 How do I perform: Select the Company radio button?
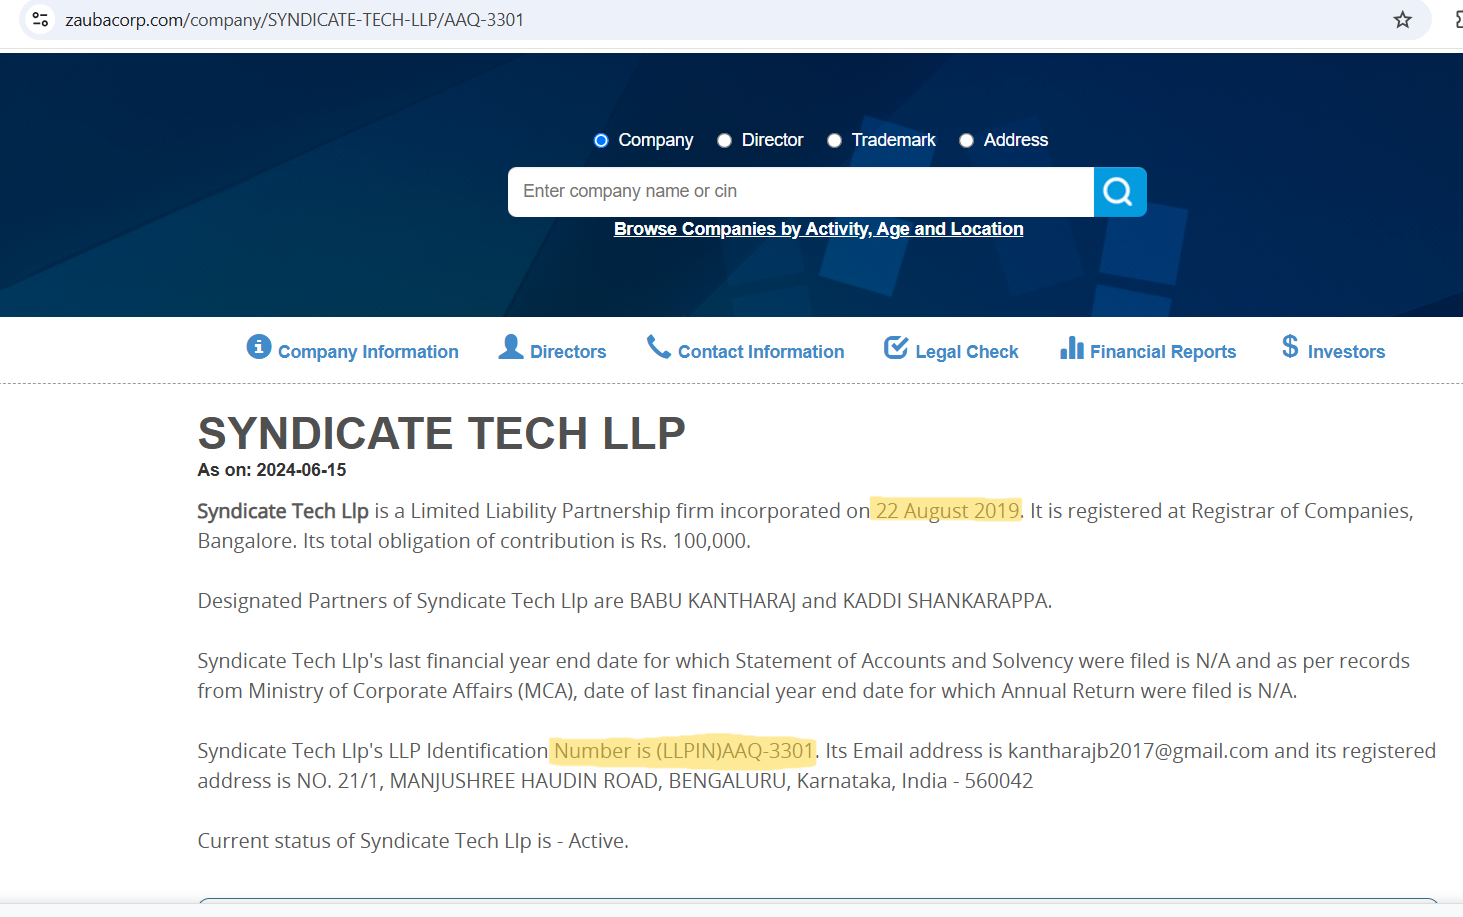(601, 140)
